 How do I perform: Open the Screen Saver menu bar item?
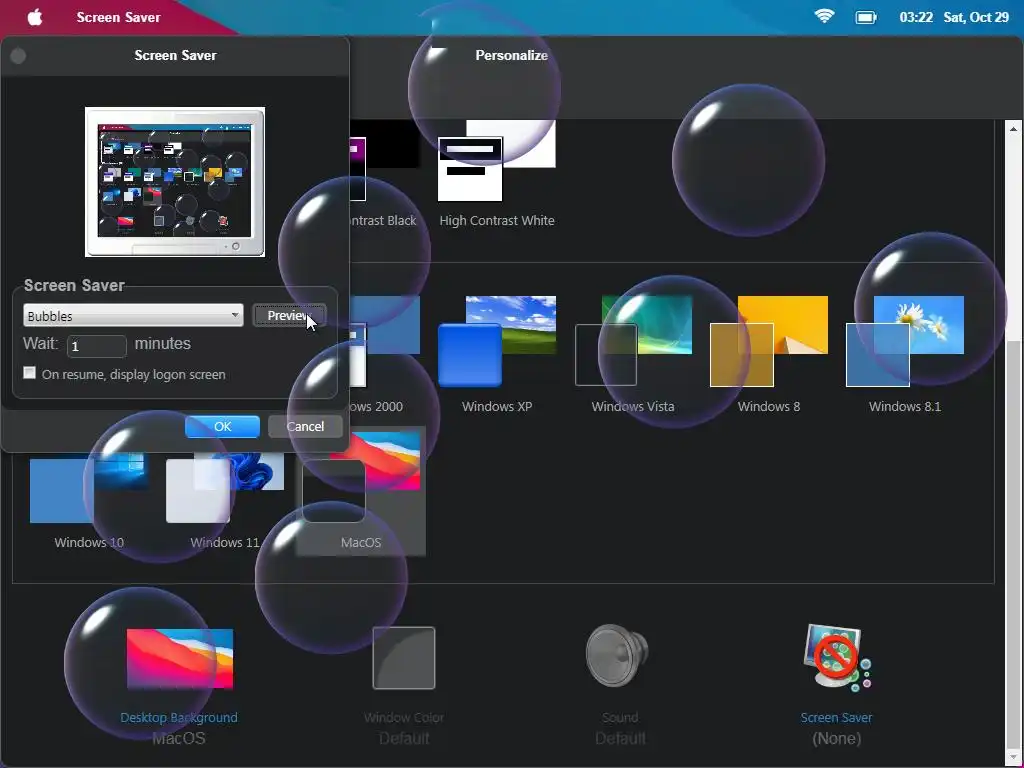[118, 18]
